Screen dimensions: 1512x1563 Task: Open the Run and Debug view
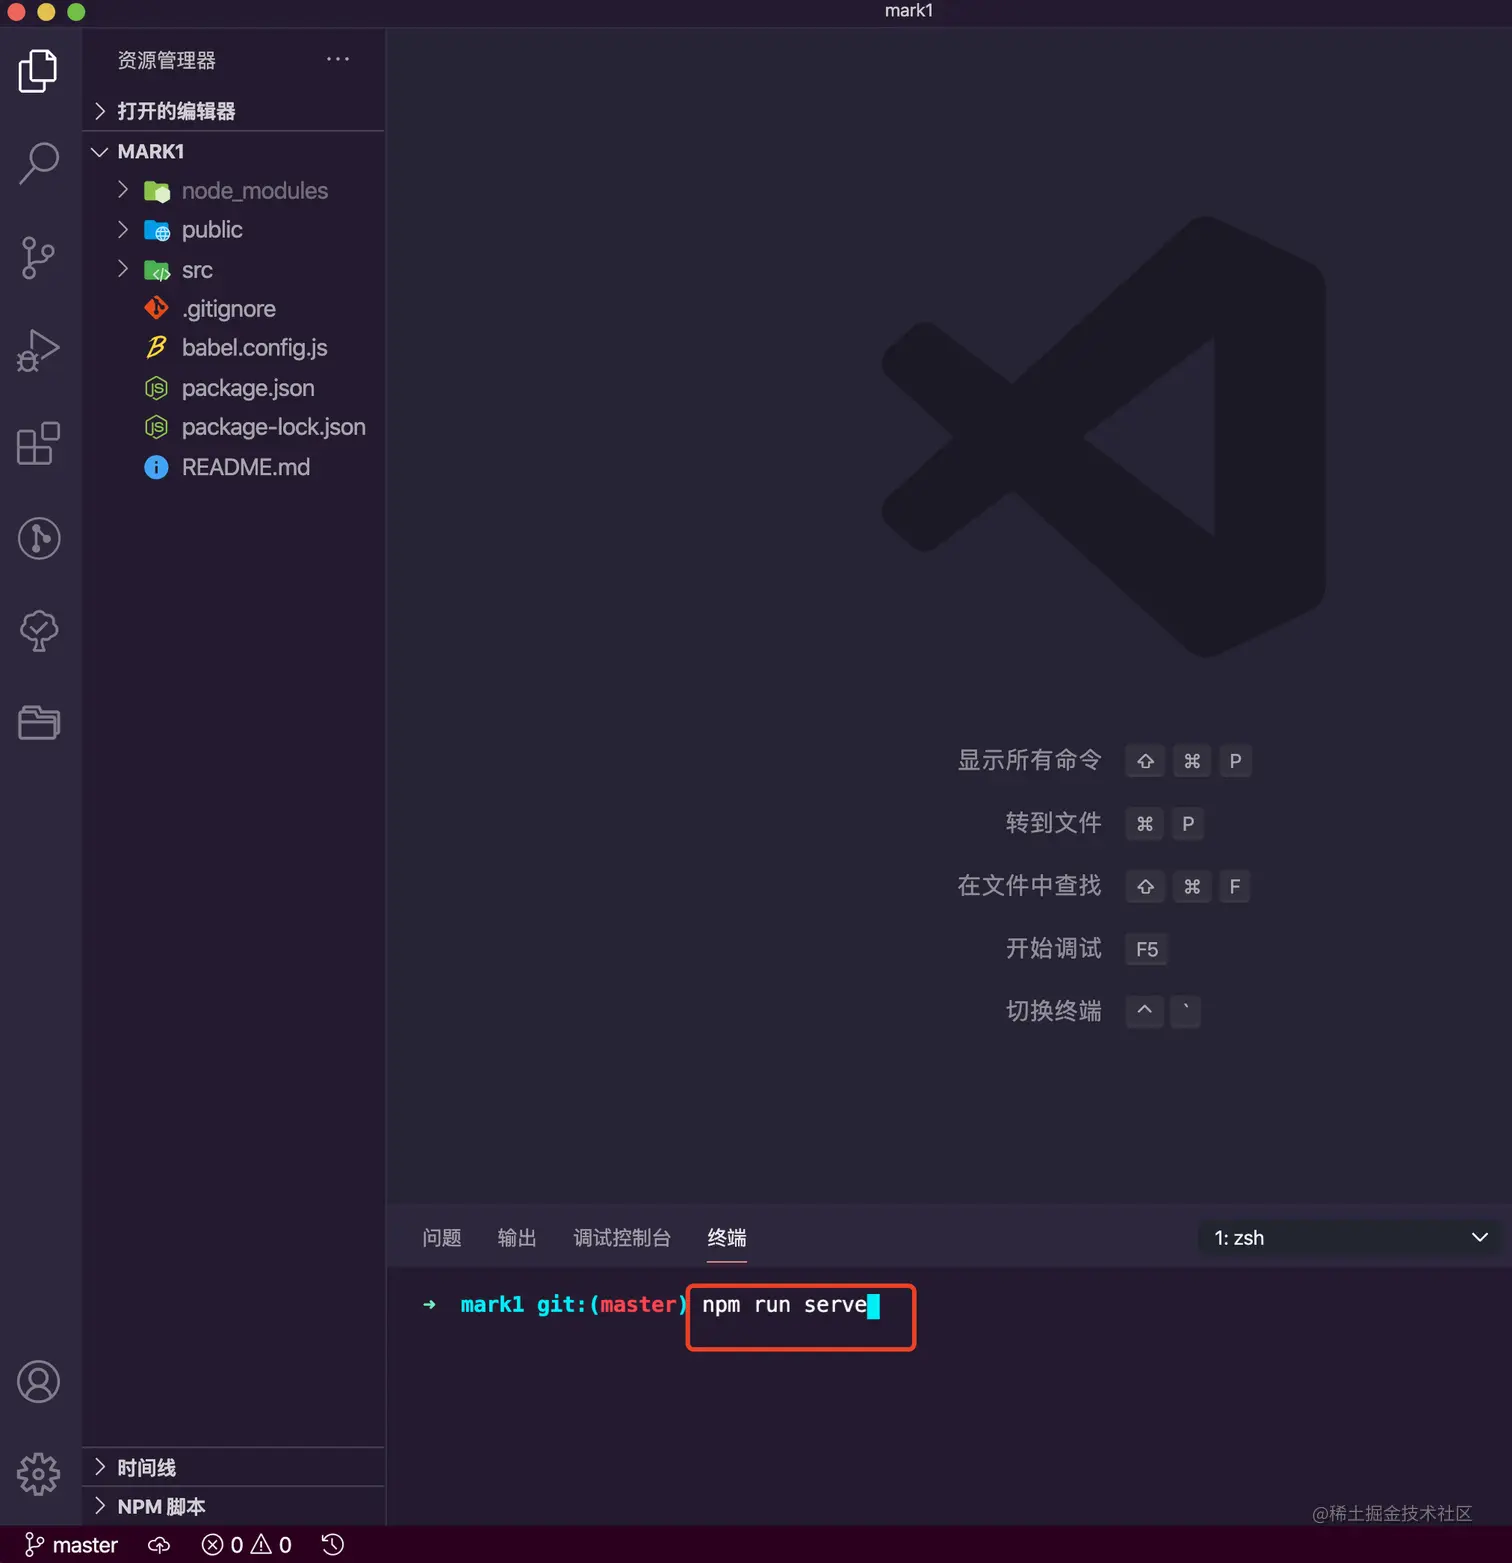38,351
